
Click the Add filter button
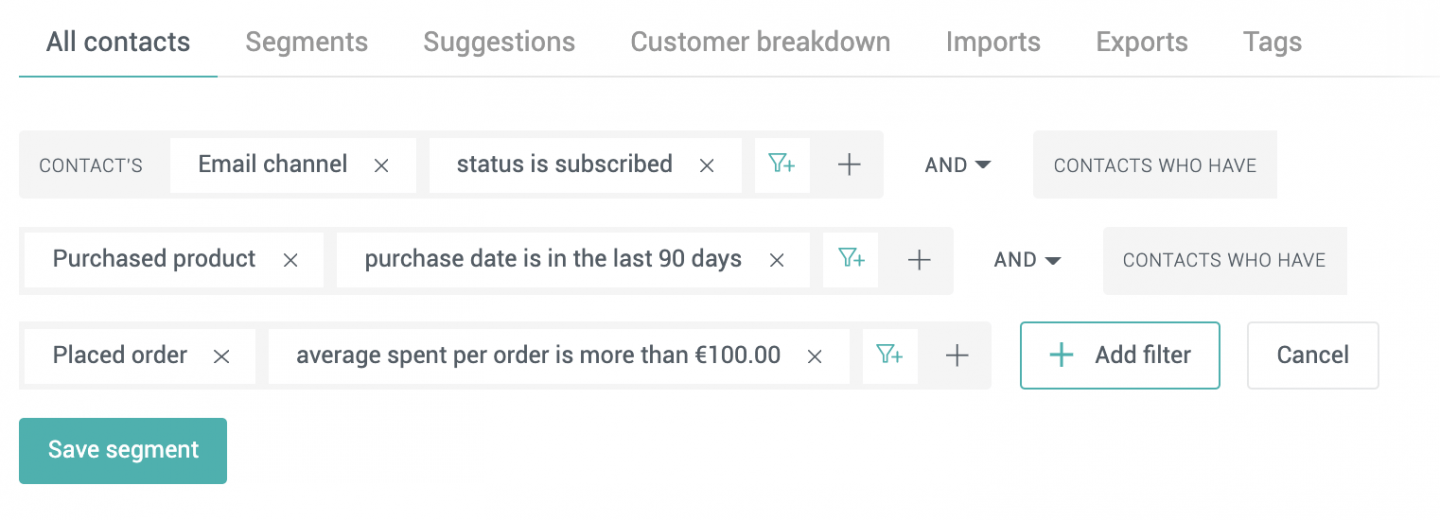coord(1120,355)
